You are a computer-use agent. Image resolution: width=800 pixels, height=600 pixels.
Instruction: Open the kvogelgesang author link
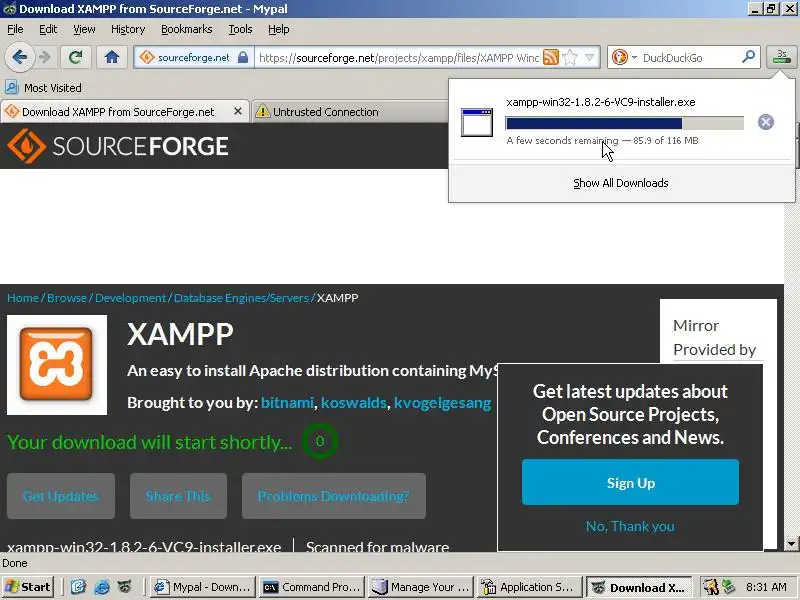coord(442,403)
